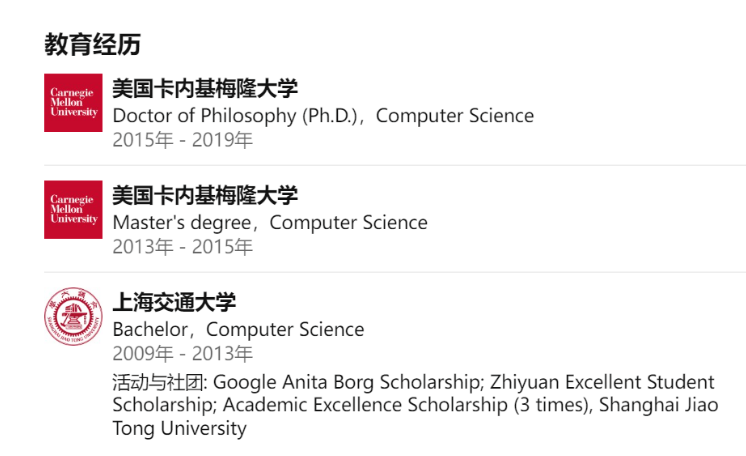Open the 上海交通大学 school name link
This screenshot has width=746, height=456.
coord(174,302)
